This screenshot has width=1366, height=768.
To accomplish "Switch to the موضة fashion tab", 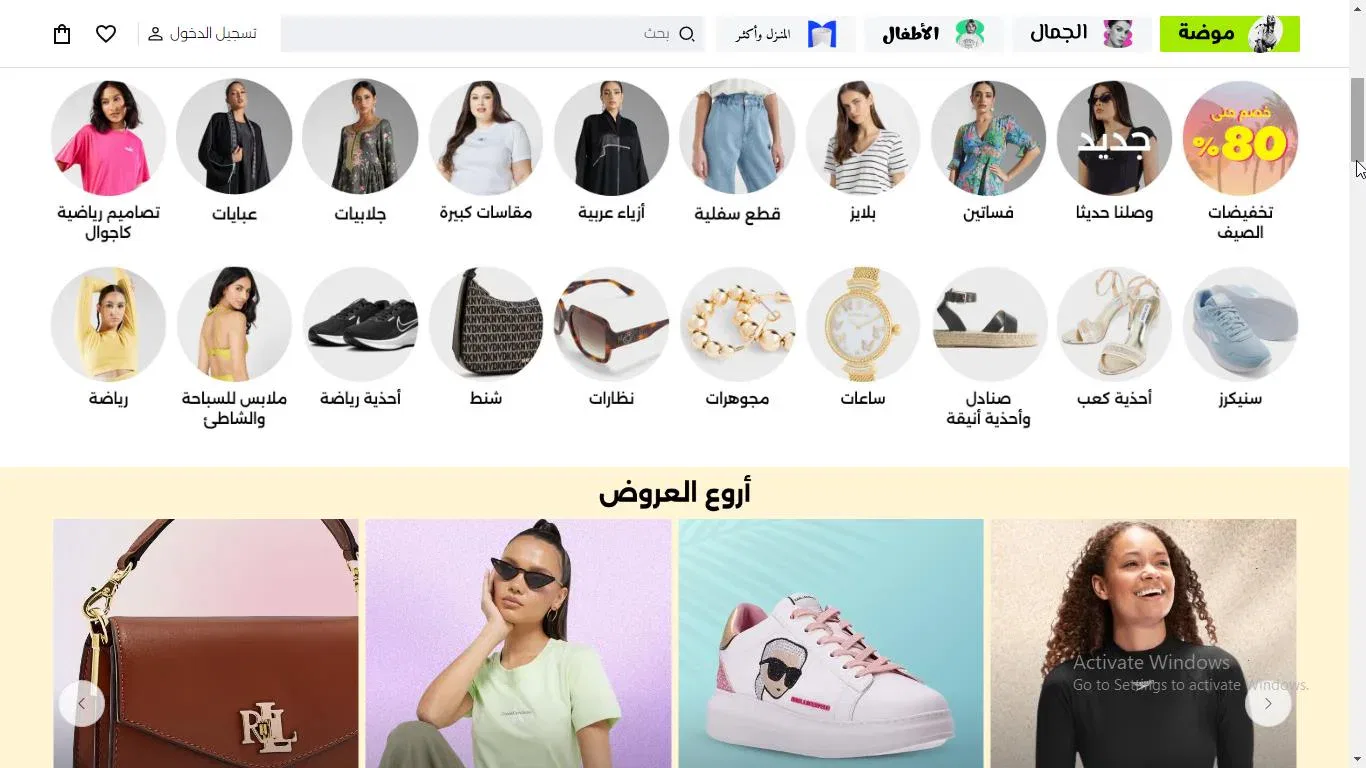I will [x=1230, y=34].
